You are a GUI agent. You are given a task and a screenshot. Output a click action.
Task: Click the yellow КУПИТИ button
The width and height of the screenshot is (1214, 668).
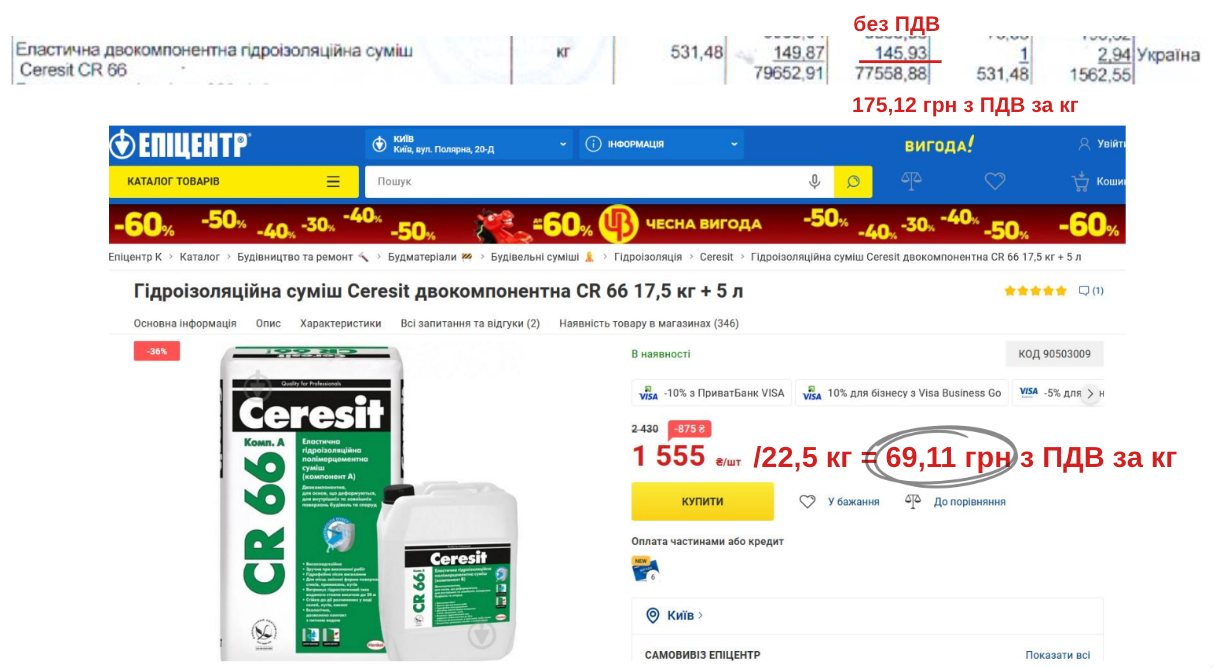click(702, 501)
